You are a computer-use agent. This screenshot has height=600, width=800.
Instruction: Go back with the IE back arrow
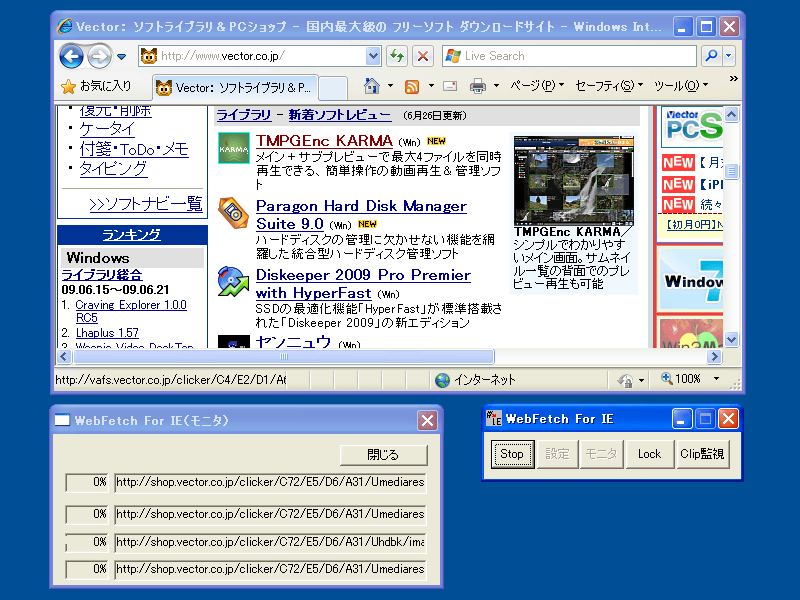(71, 56)
